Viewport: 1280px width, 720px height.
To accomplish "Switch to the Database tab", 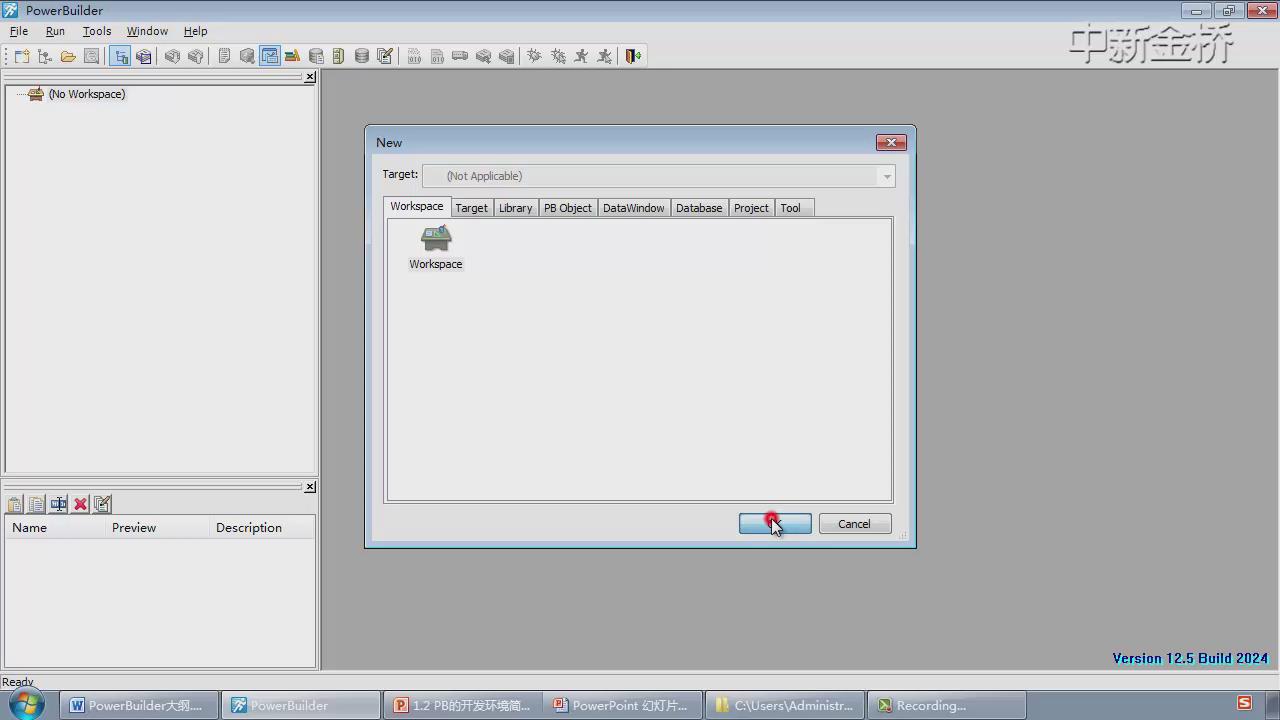I will [x=699, y=208].
